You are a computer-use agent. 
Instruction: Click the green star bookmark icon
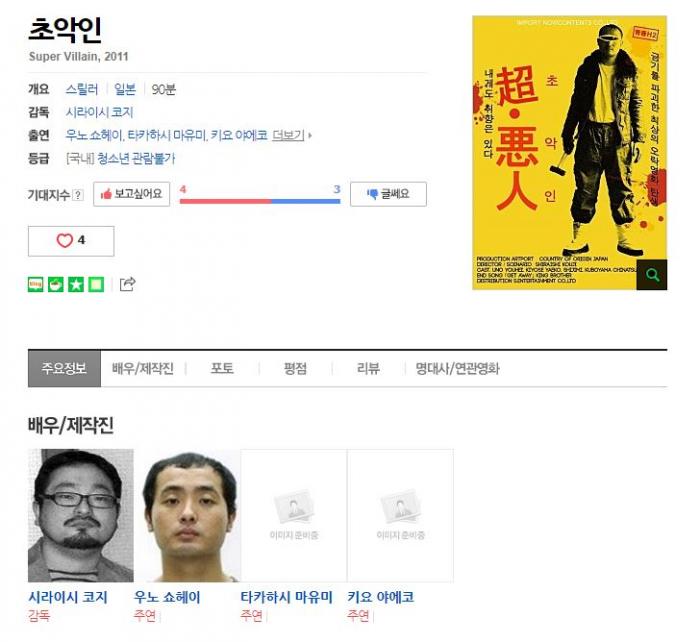click(76, 284)
